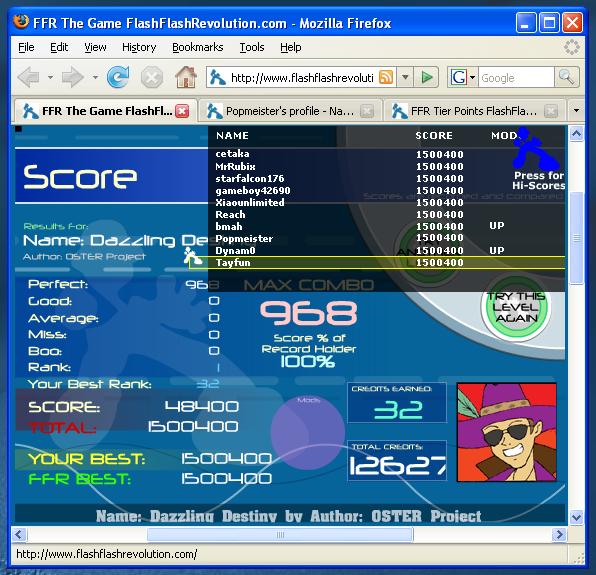
Task: Open the Tools menu
Action: pyautogui.click(x=252, y=47)
